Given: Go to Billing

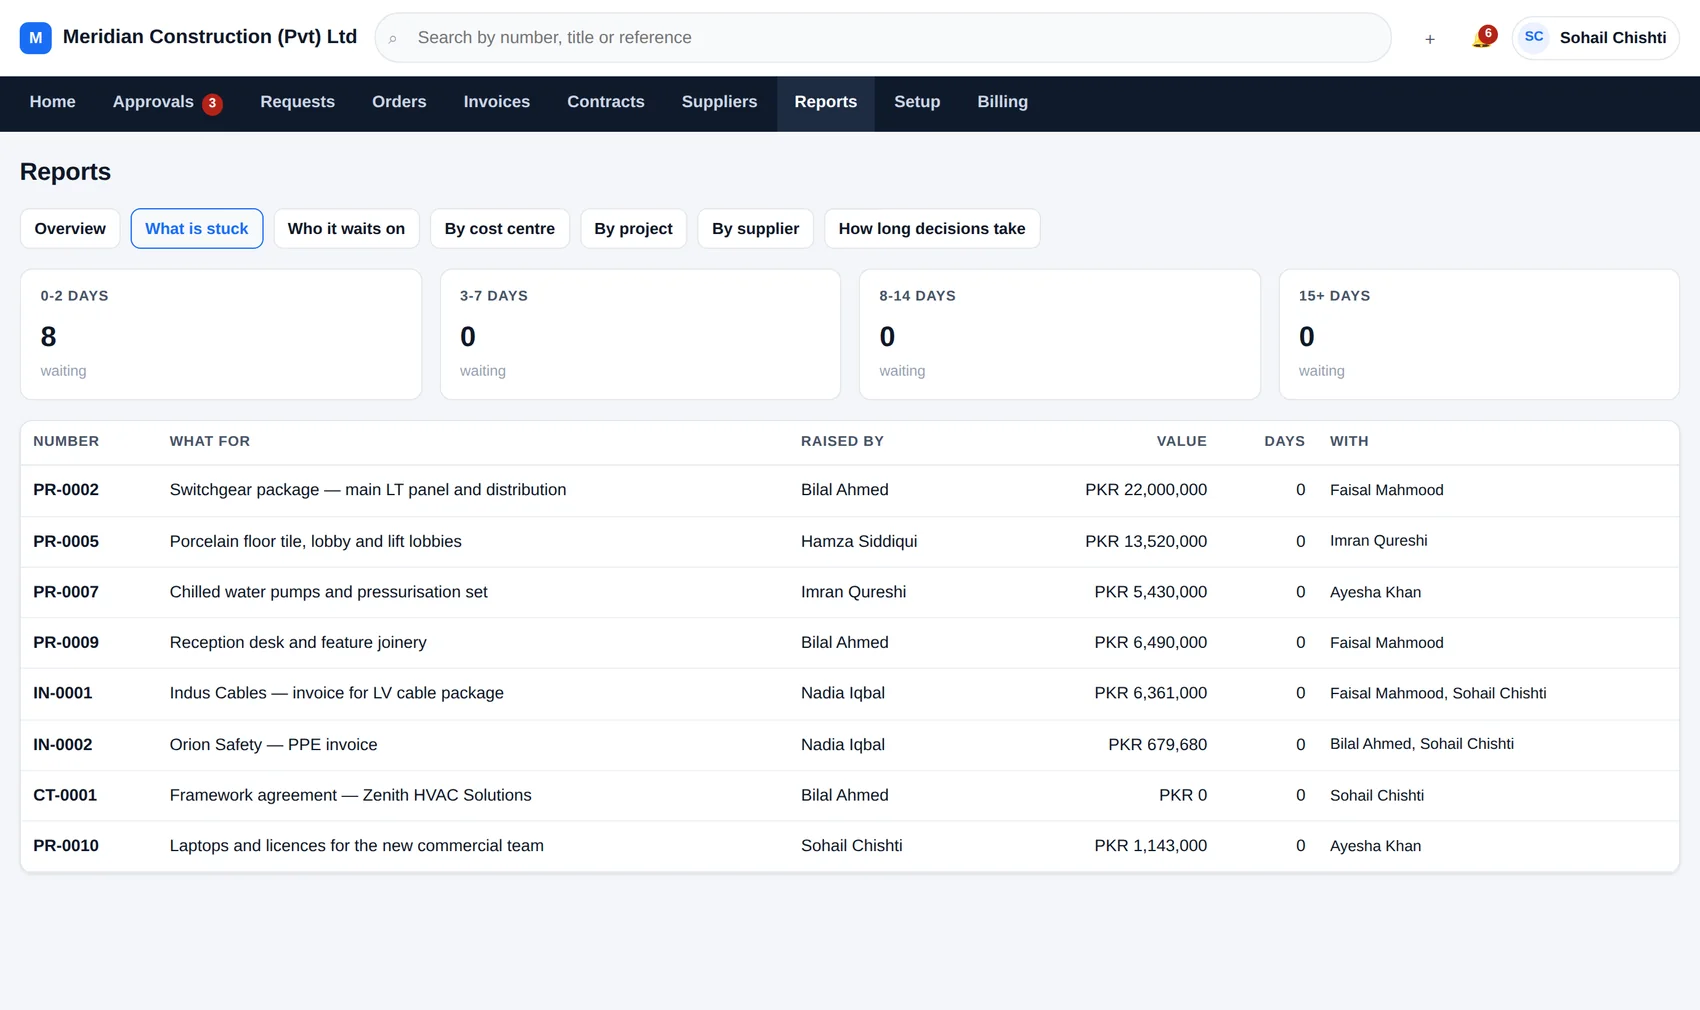Looking at the screenshot, I should 1003,102.
